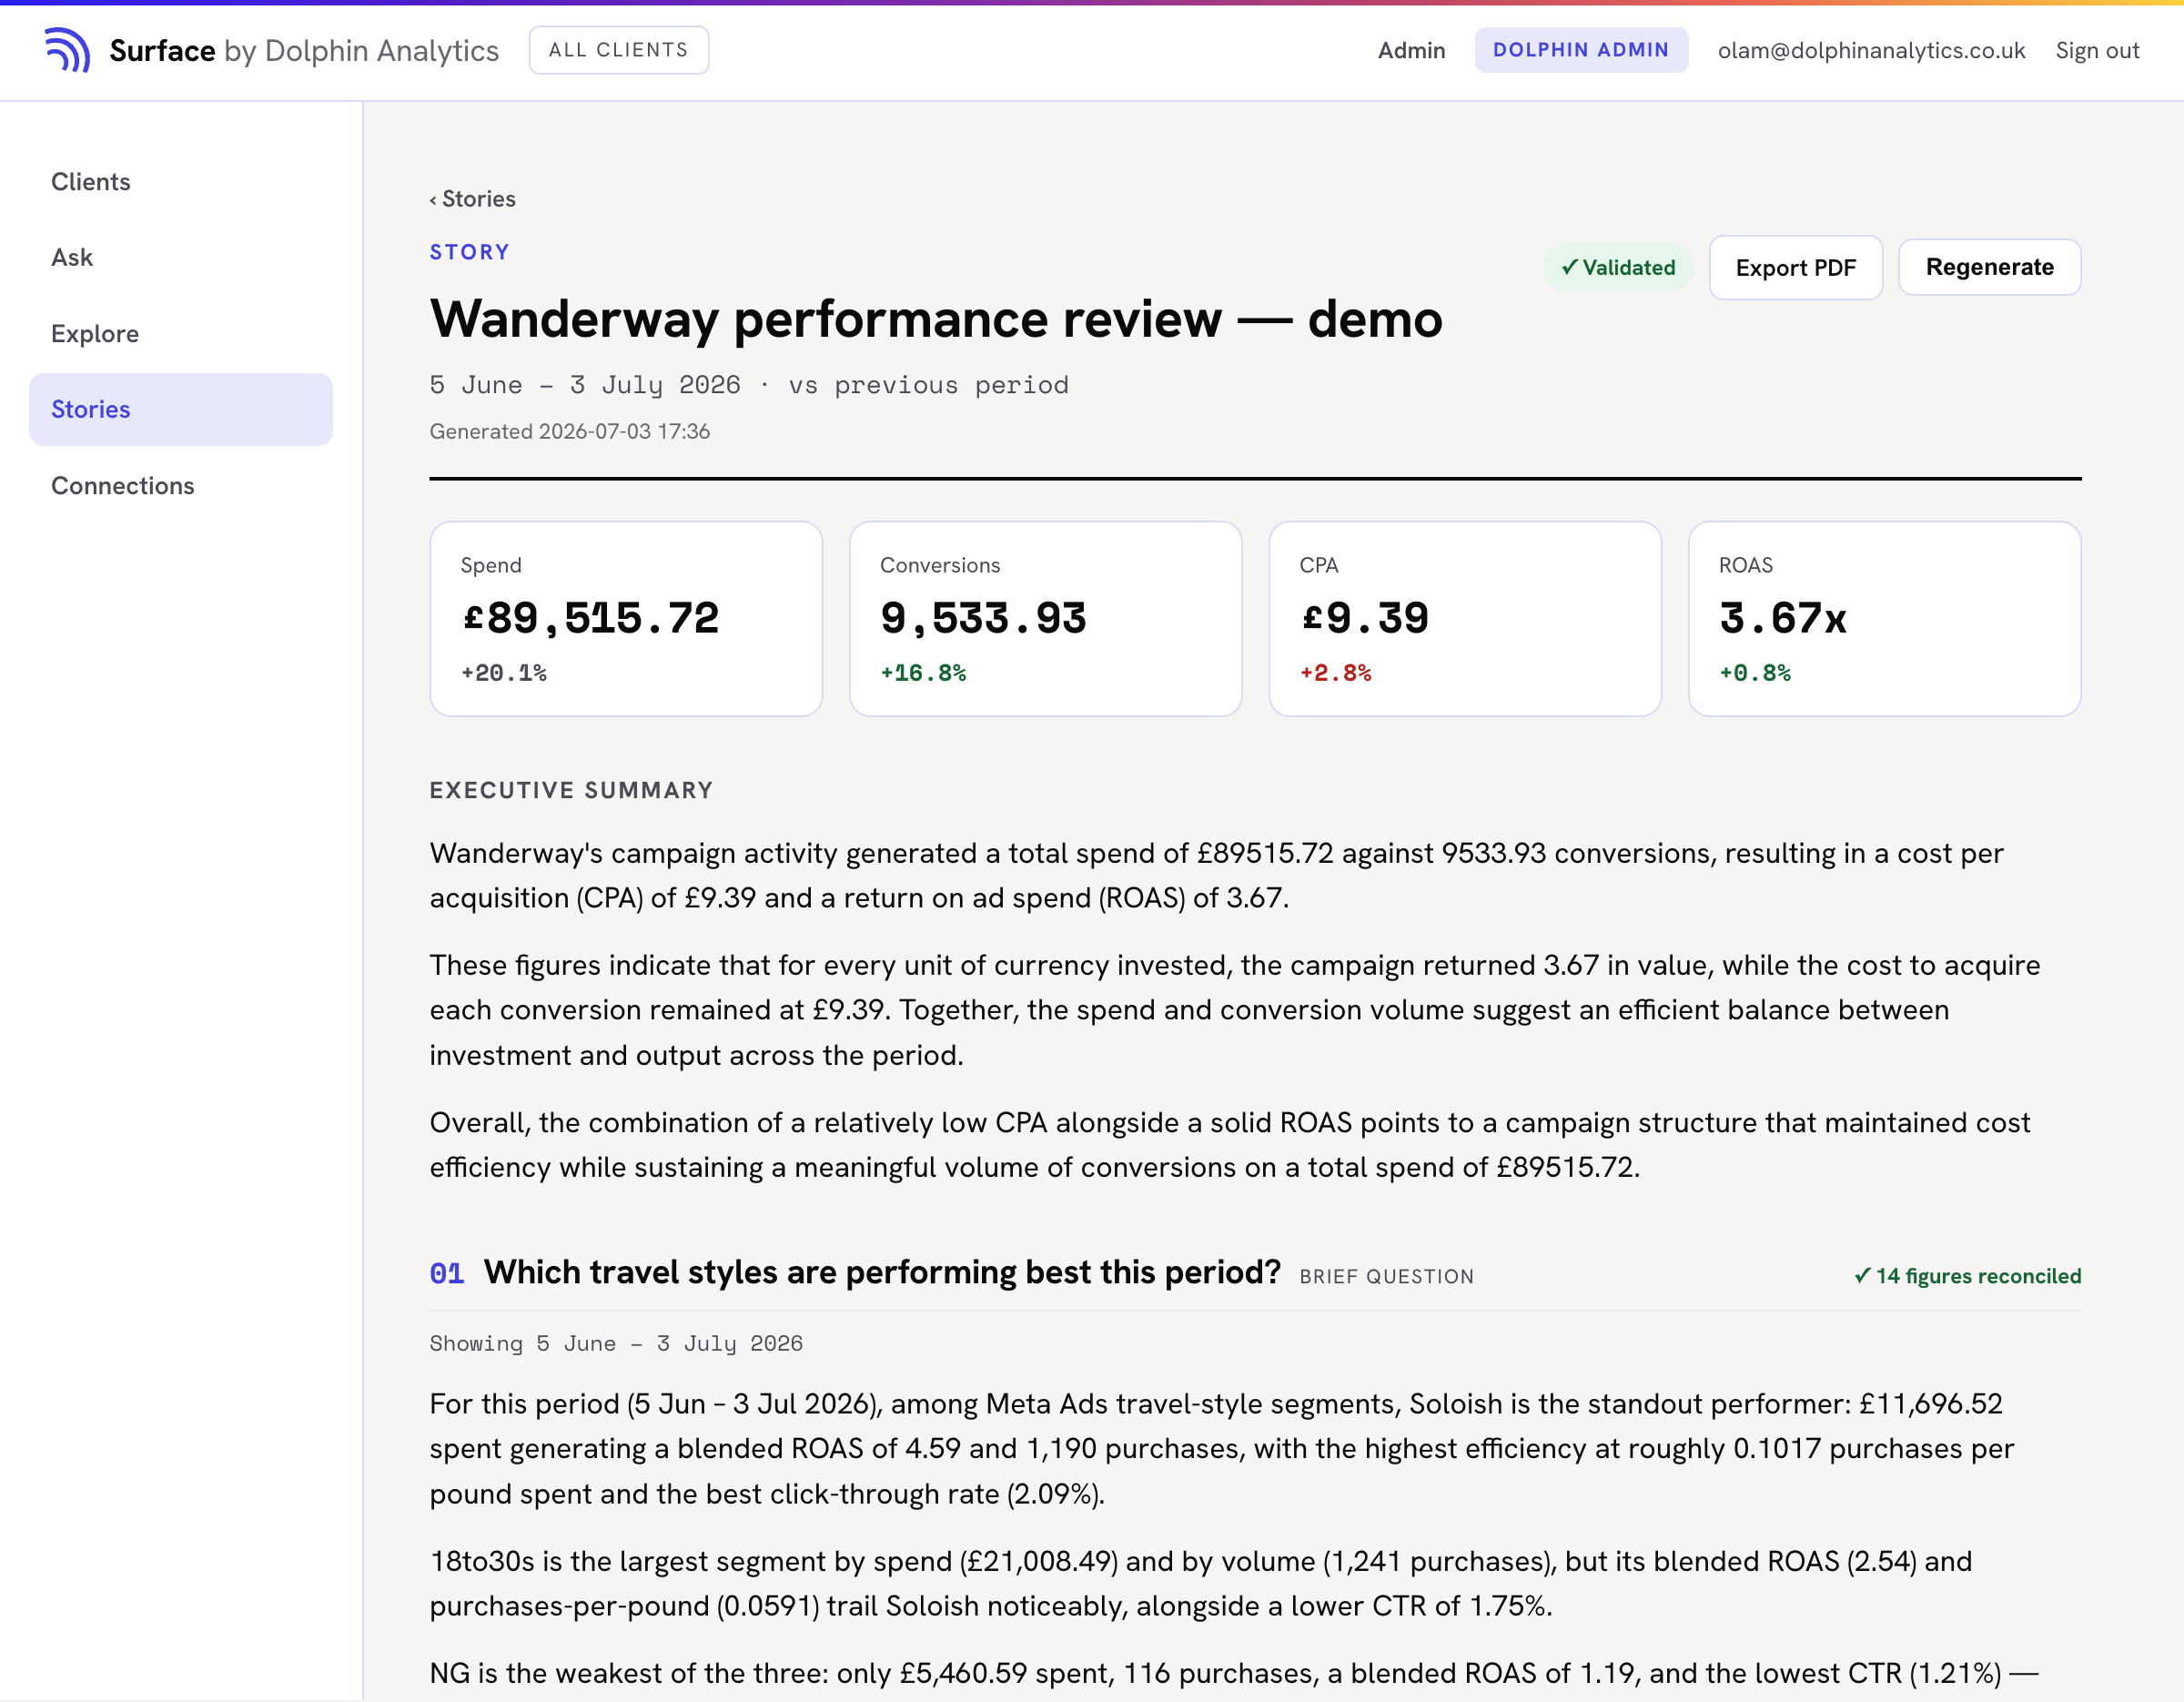Export the story as PDF
This screenshot has width=2184, height=1702.
pyautogui.click(x=1796, y=268)
